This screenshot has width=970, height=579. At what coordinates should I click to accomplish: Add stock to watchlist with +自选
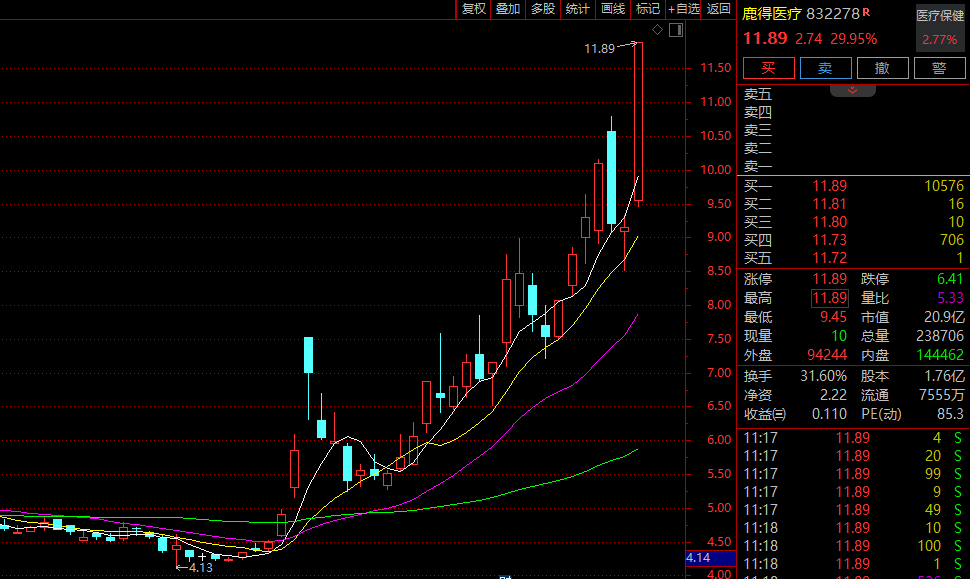[685, 9]
